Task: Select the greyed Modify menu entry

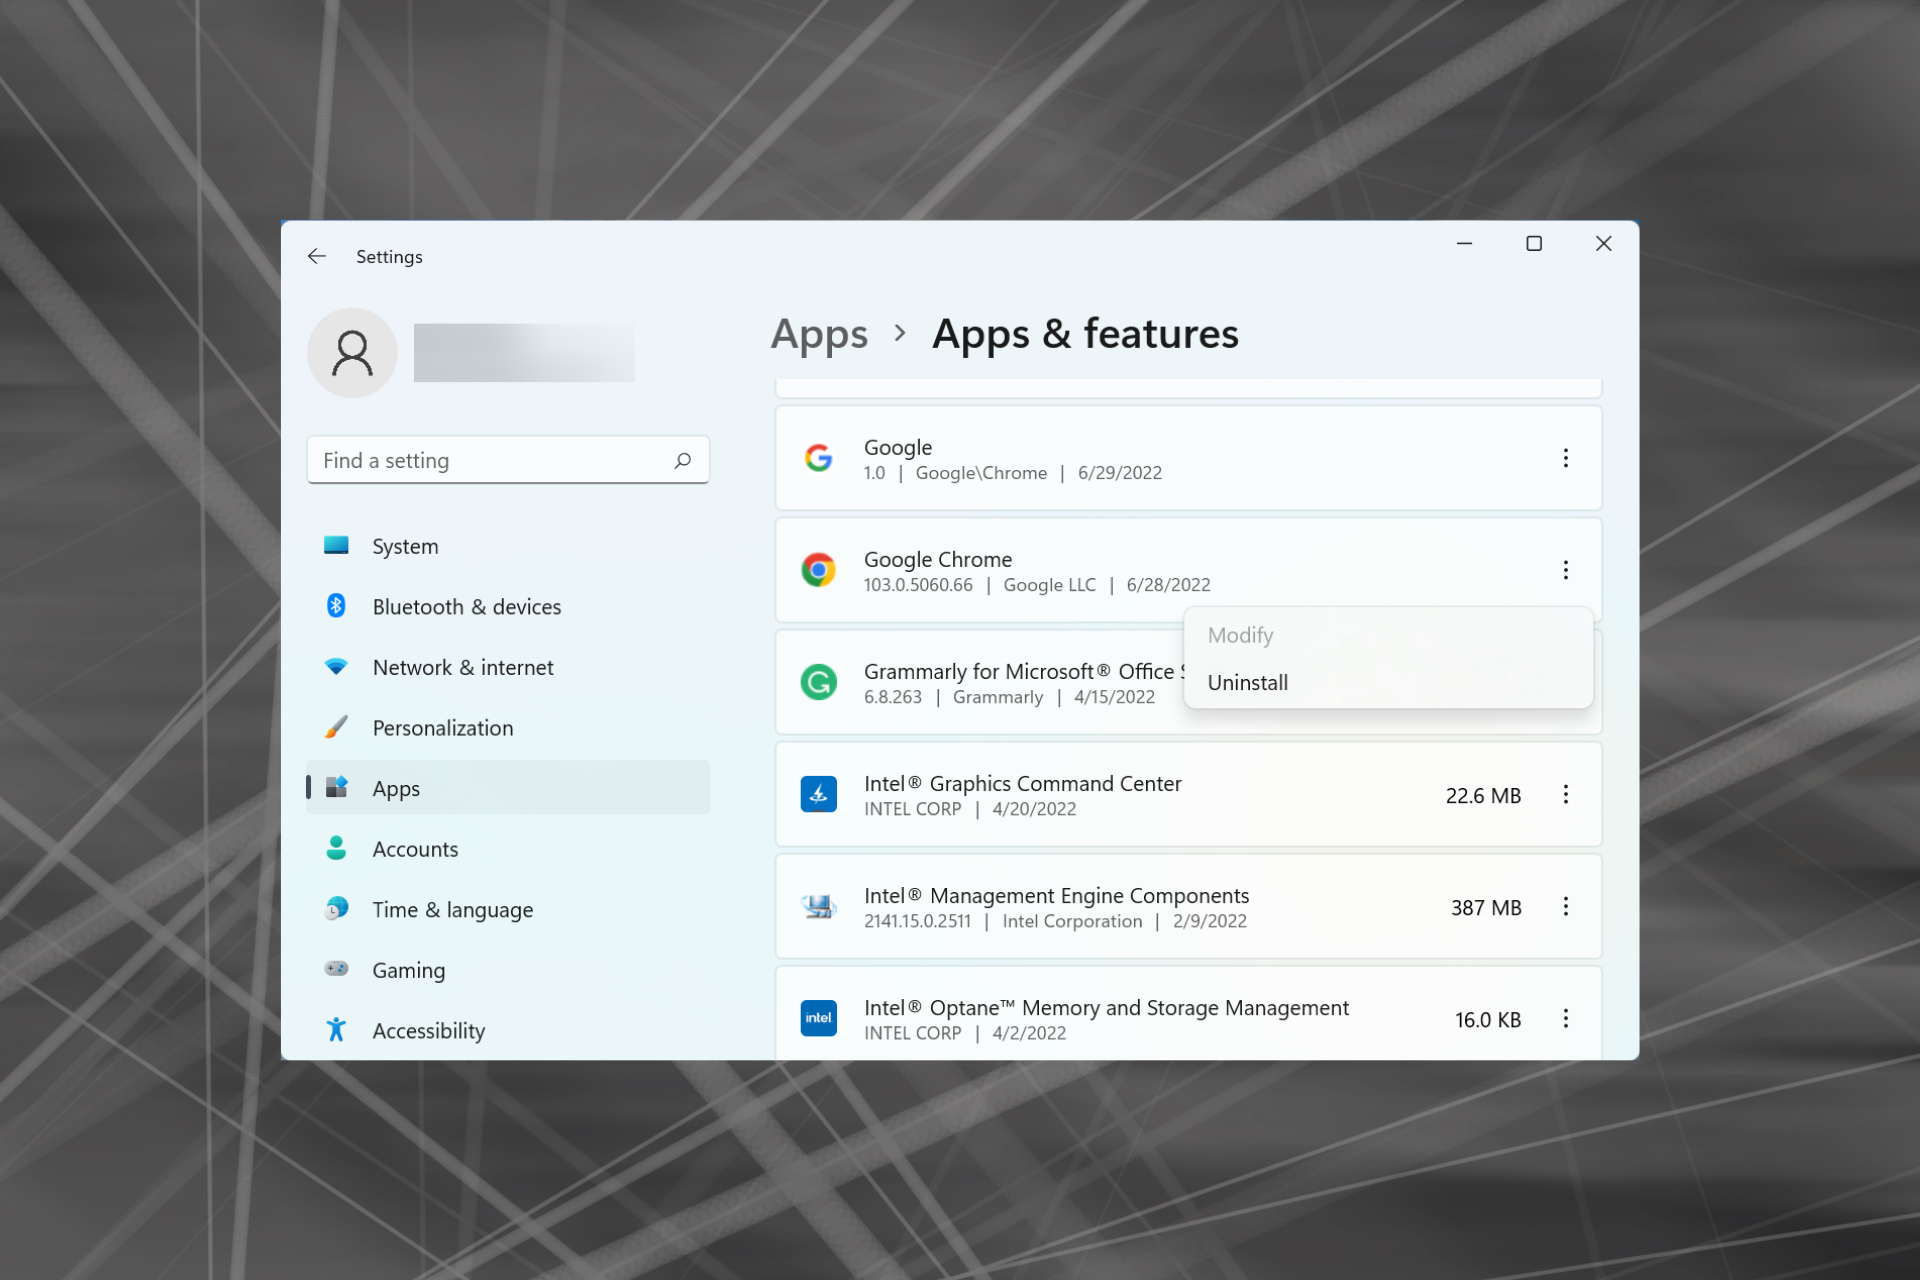Action: [x=1388, y=635]
